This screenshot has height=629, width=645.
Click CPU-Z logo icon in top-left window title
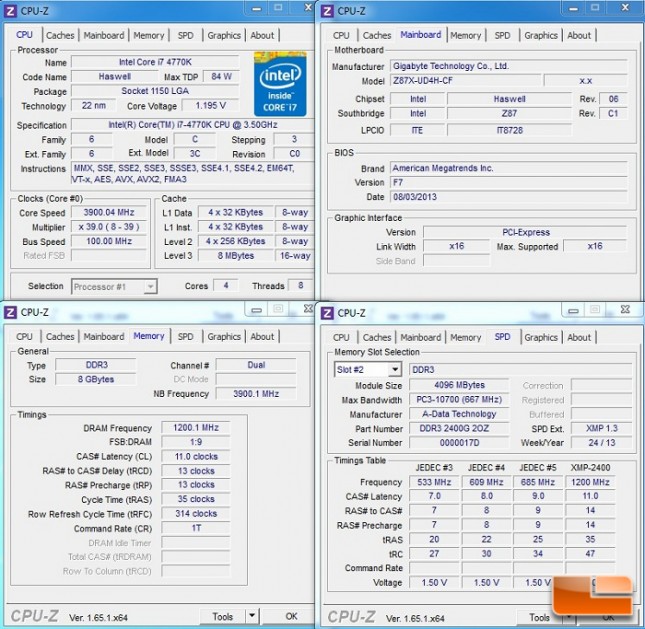10,11
